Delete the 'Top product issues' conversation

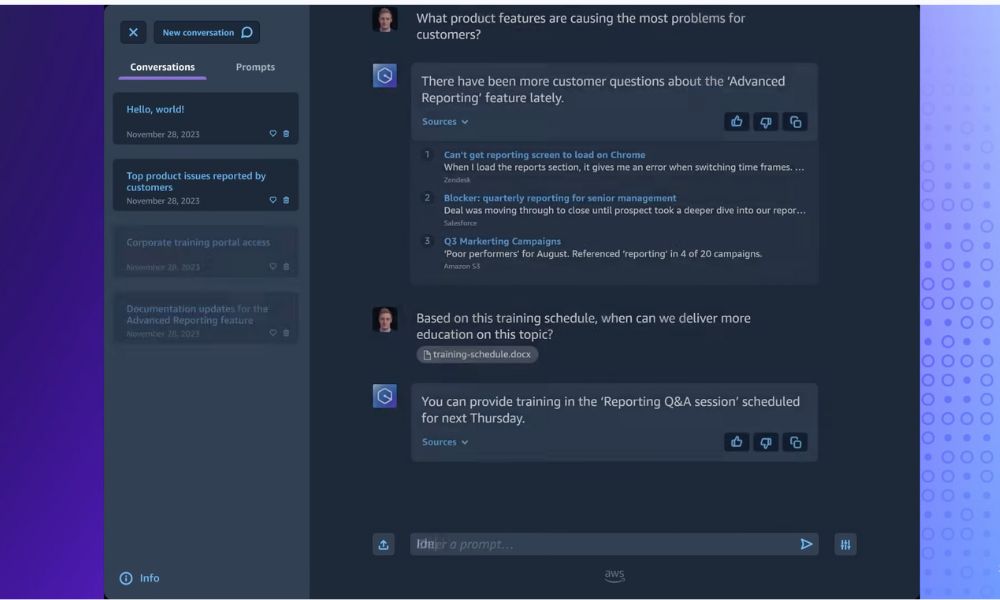pos(285,200)
